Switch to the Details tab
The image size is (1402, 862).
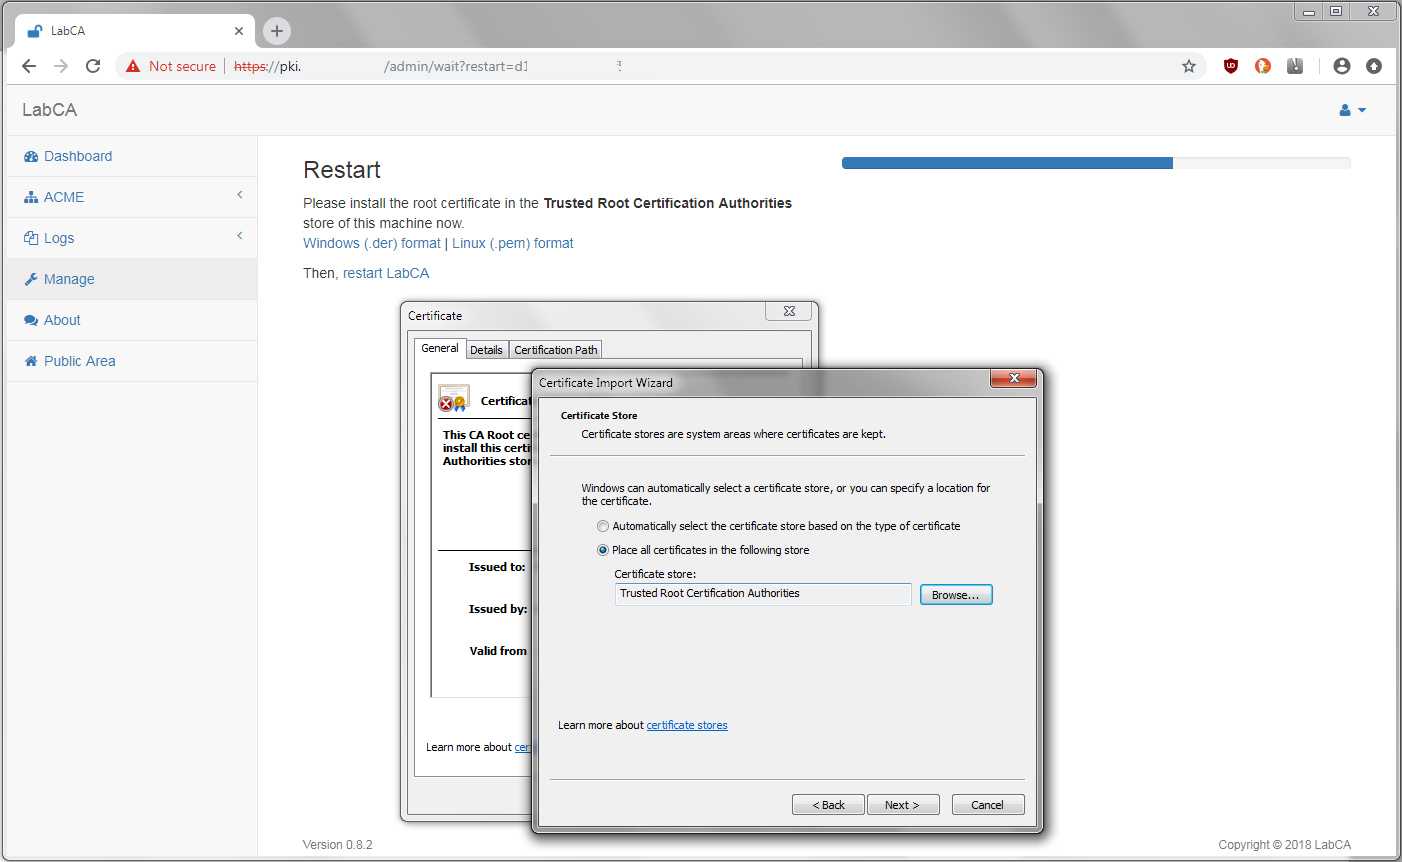487,349
